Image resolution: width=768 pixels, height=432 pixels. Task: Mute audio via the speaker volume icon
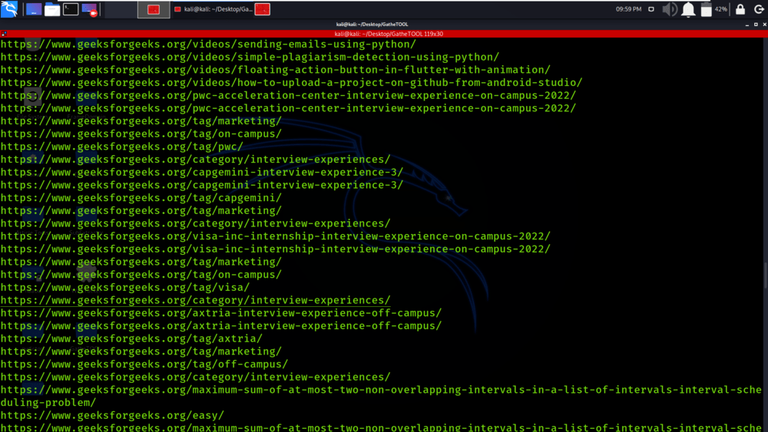click(x=669, y=9)
